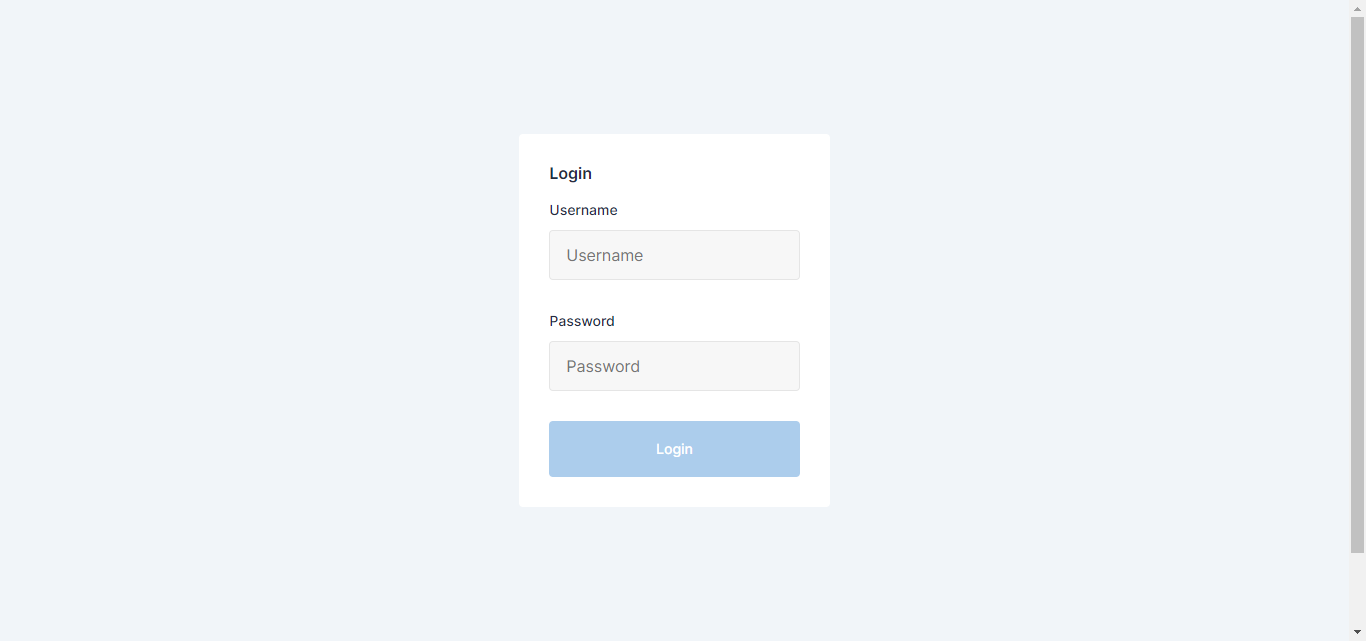Viewport: 1366px width, 641px height.
Task: Click the vertical scrollbar thumb
Action: pos(1357,285)
